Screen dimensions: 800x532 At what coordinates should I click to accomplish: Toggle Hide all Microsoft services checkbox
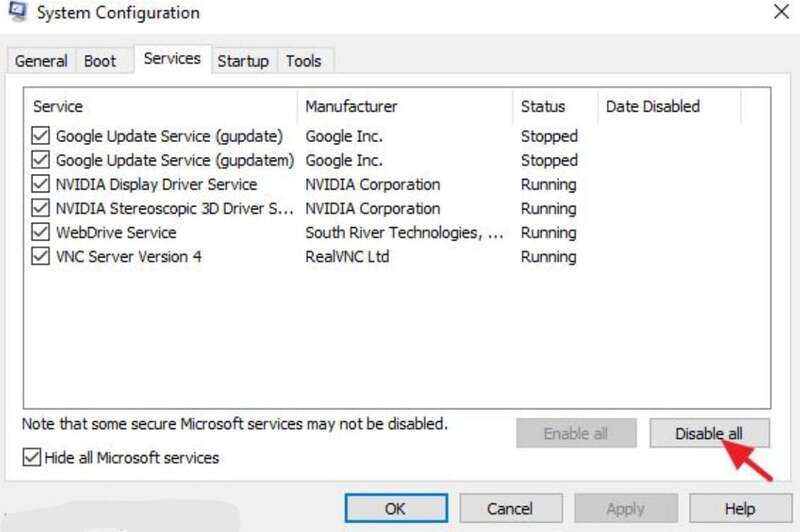coord(32,457)
